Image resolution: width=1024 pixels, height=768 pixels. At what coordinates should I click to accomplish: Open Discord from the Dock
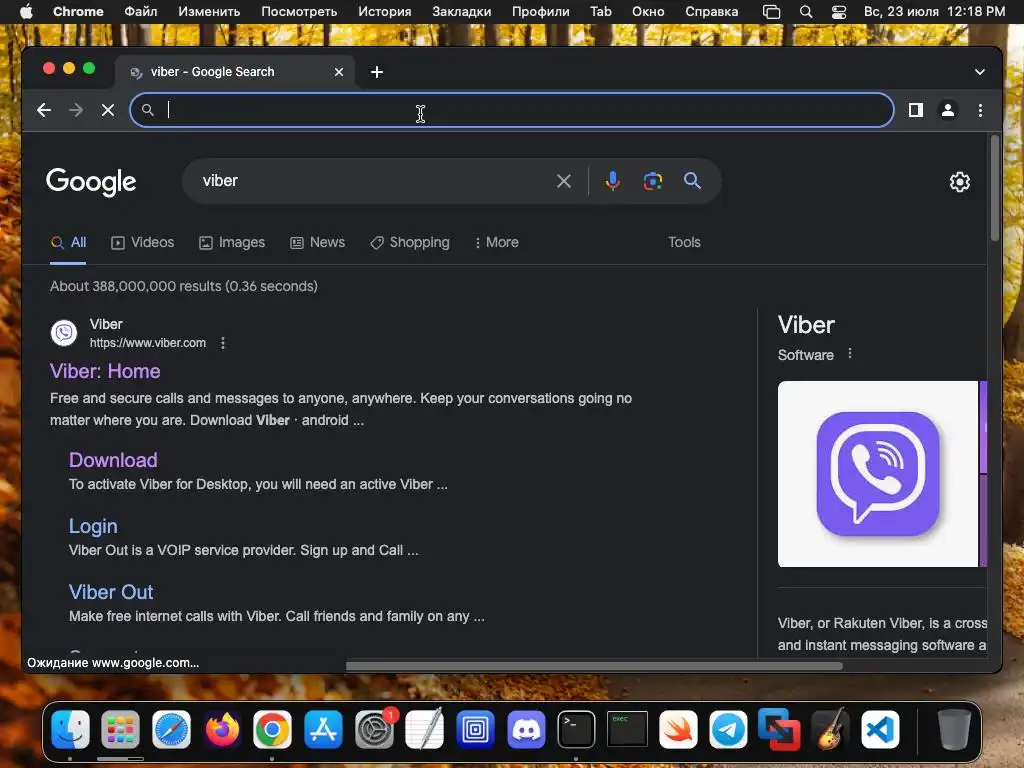(526, 729)
